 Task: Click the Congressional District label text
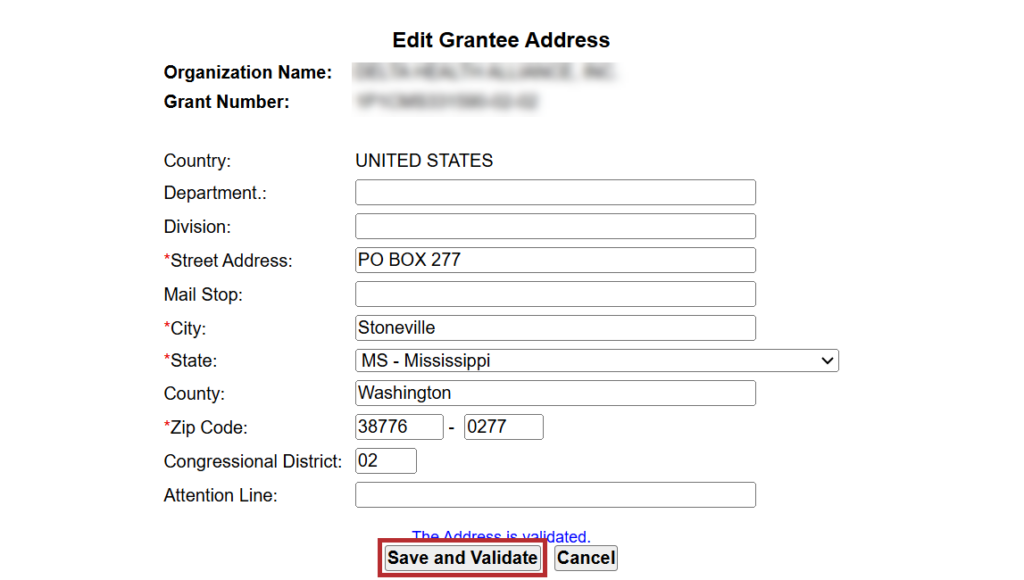(x=252, y=462)
